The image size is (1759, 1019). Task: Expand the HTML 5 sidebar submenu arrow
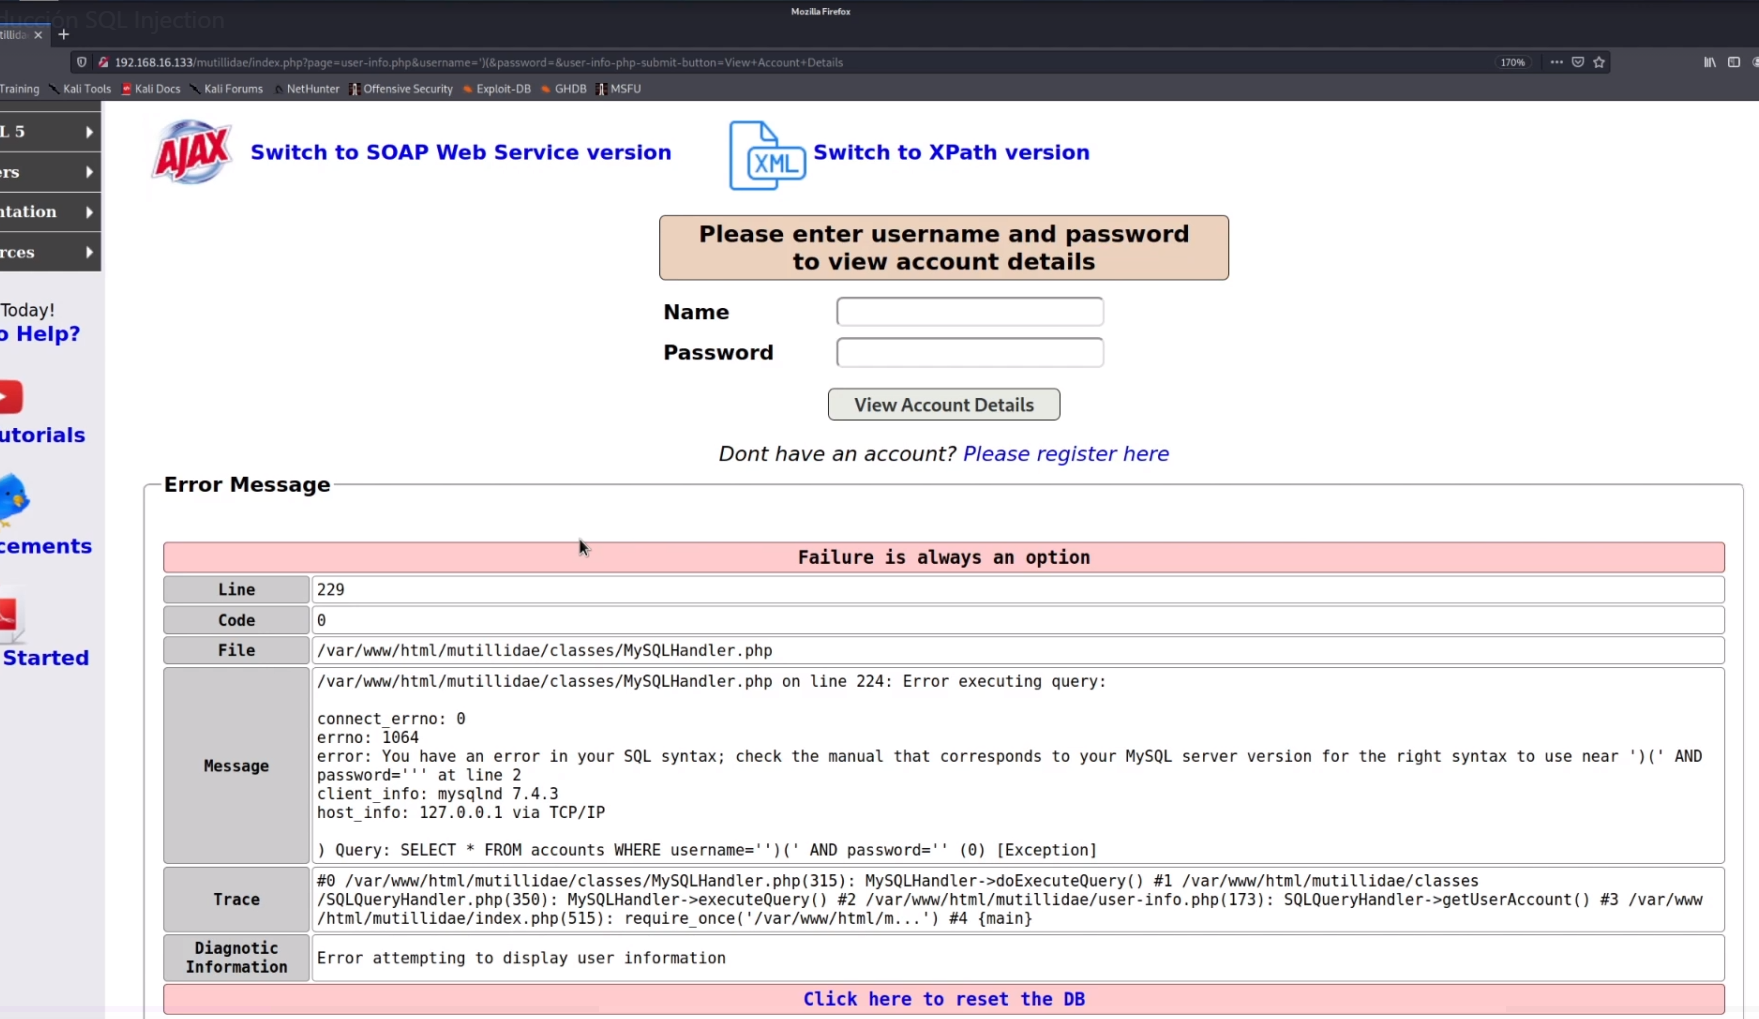(x=88, y=131)
